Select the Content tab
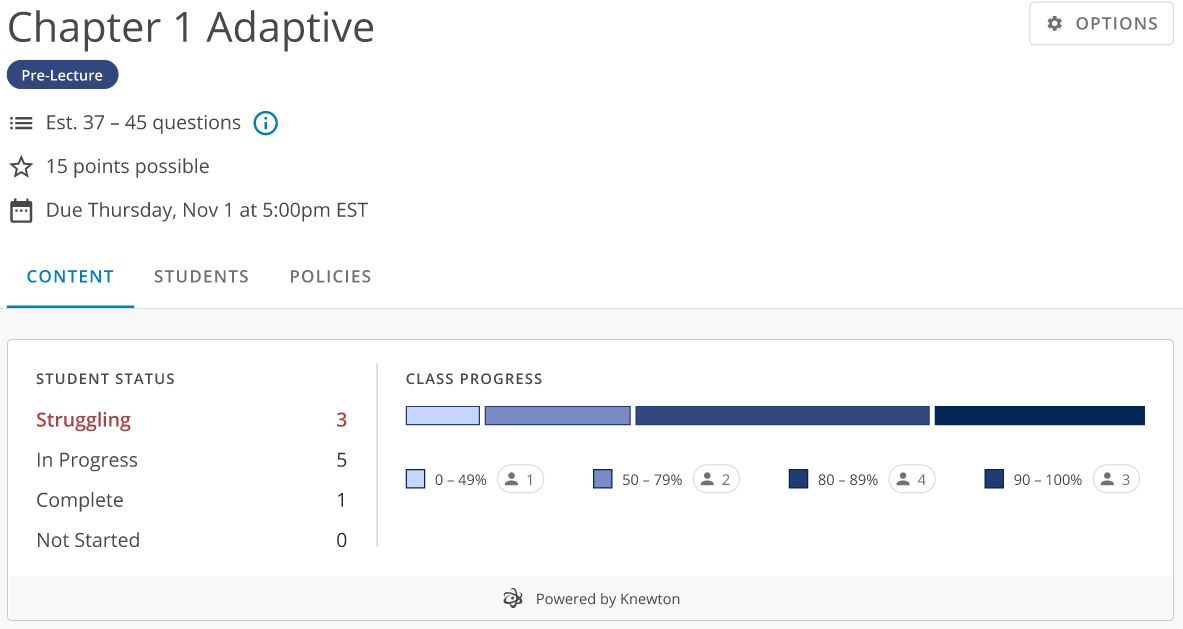This screenshot has width=1183, height=629. coord(70,277)
